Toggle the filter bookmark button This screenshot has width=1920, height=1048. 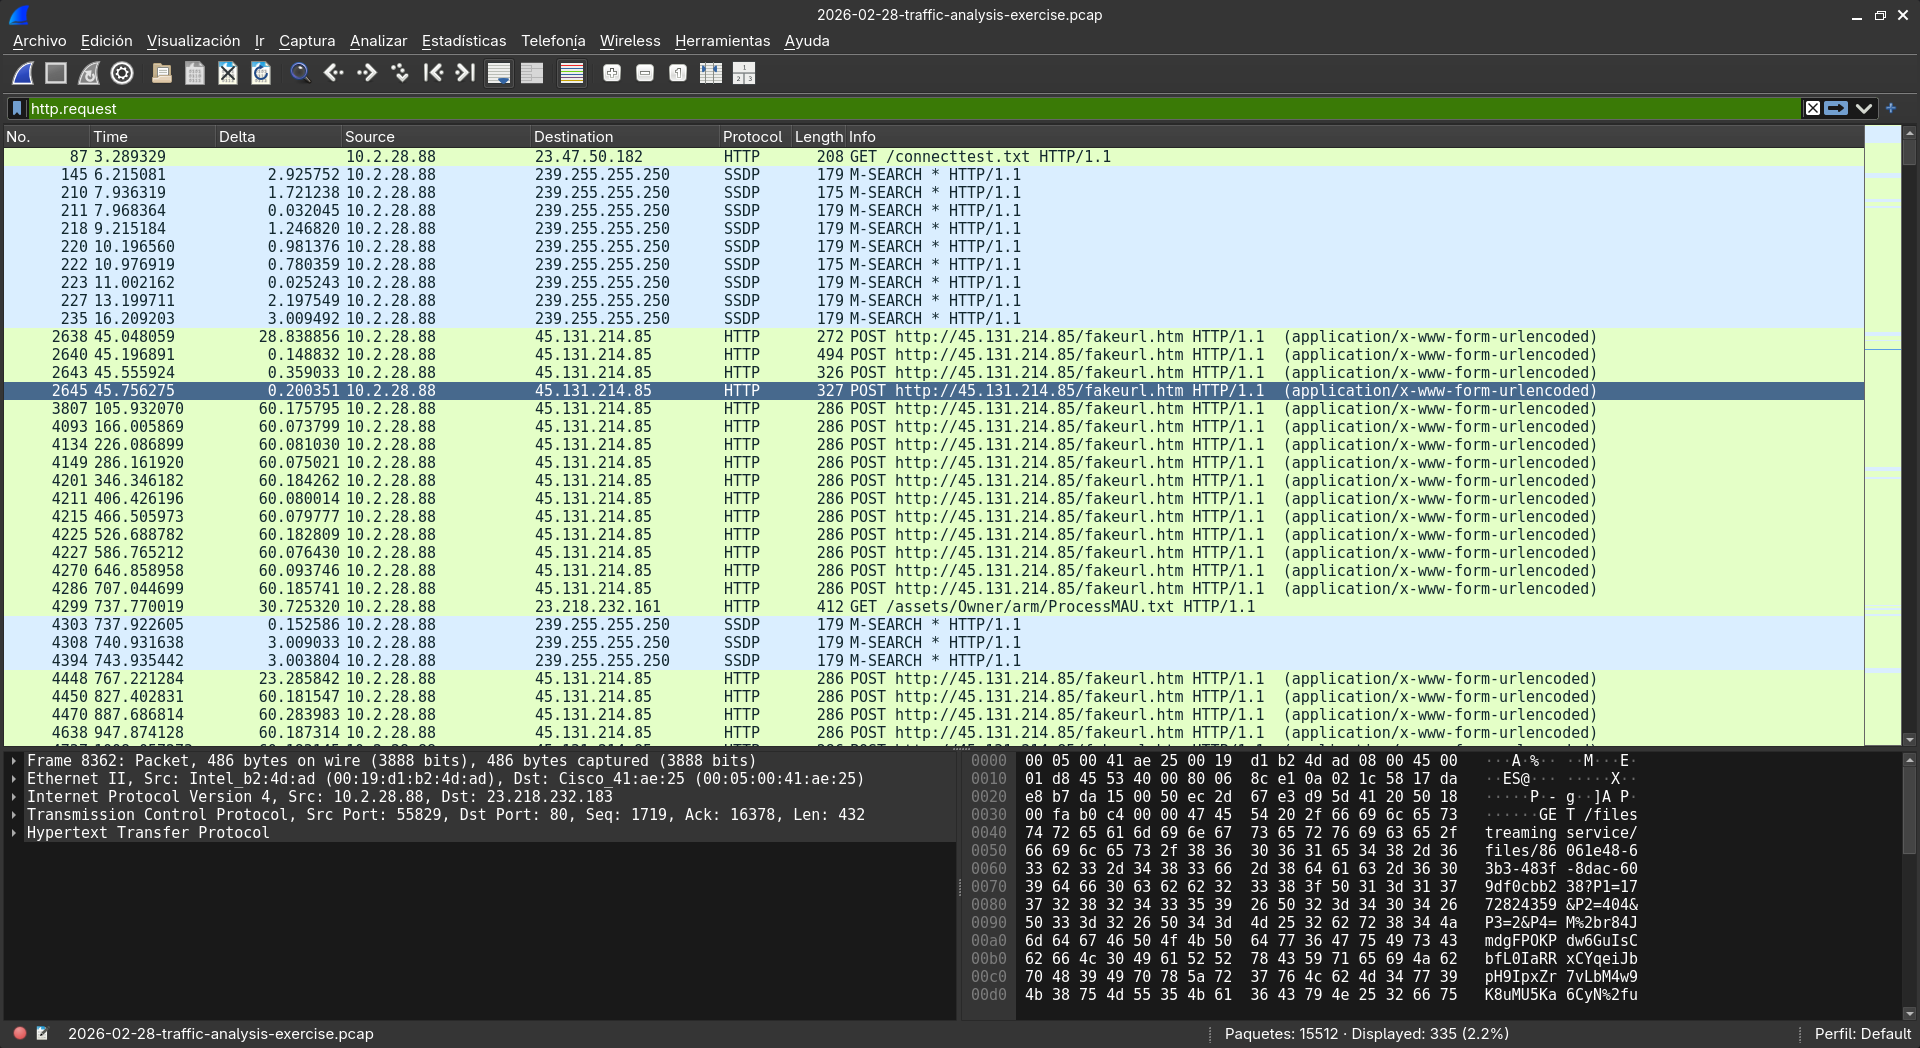click(x=17, y=108)
